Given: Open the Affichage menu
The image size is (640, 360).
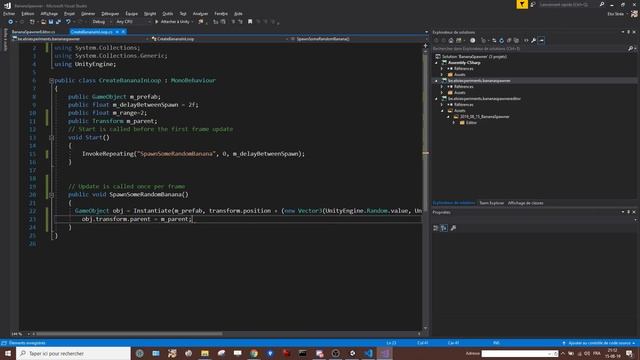Looking at the screenshot, I should (x=49, y=13).
